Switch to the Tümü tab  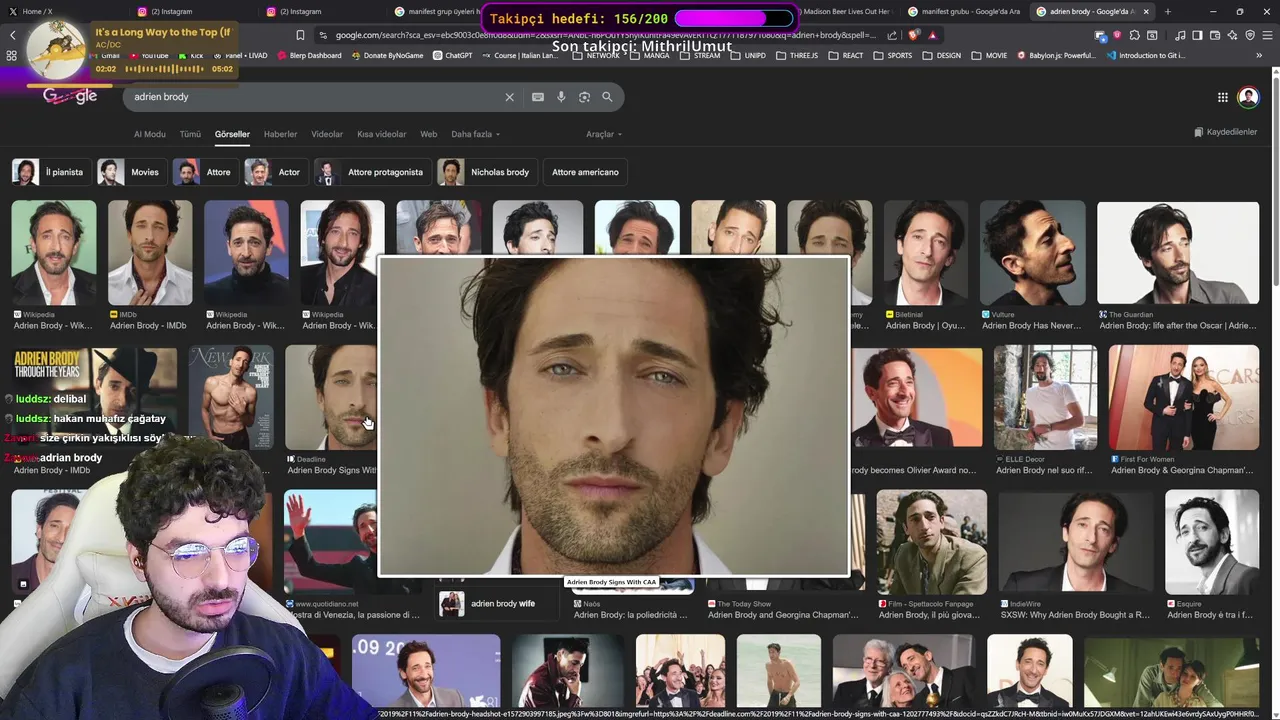(190, 134)
